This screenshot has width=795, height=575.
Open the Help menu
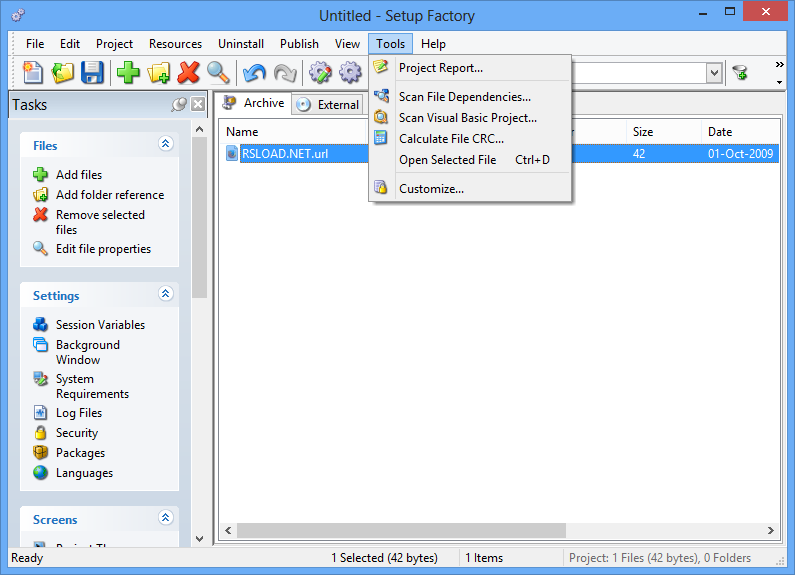[433, 44]
